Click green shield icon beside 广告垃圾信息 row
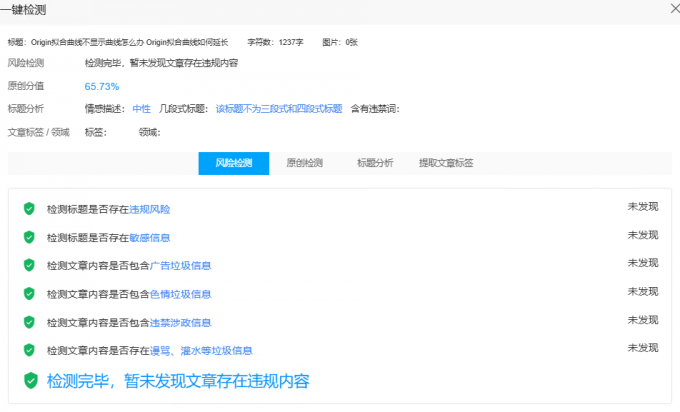Viewport: 680px width, 412px height. tap(29, 265)
